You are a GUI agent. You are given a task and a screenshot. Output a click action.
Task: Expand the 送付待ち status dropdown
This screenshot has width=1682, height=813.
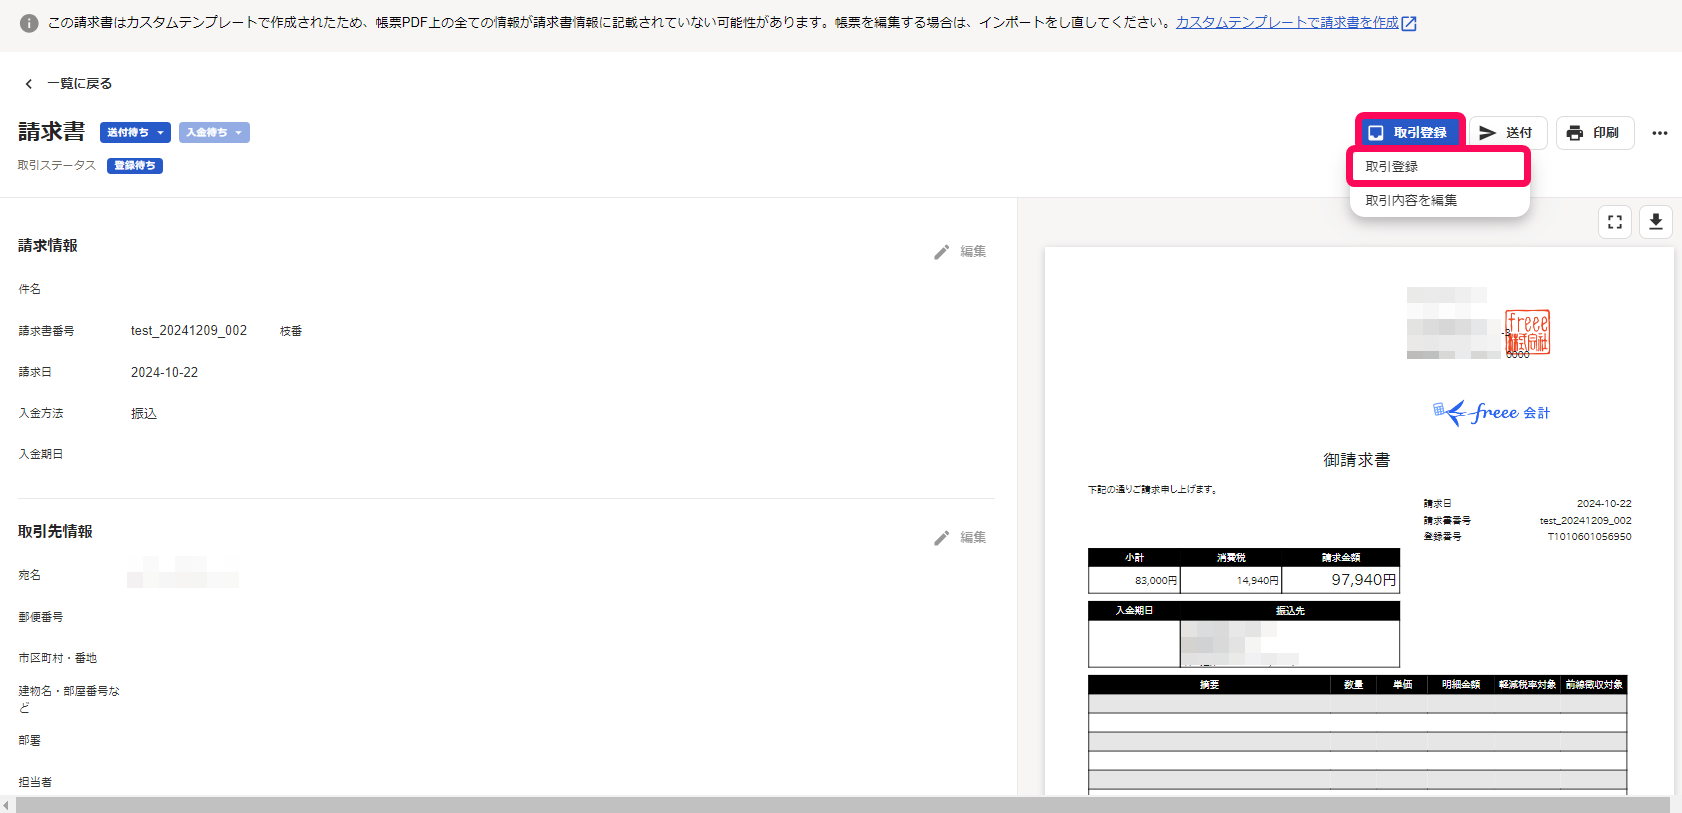click(135, 133)
